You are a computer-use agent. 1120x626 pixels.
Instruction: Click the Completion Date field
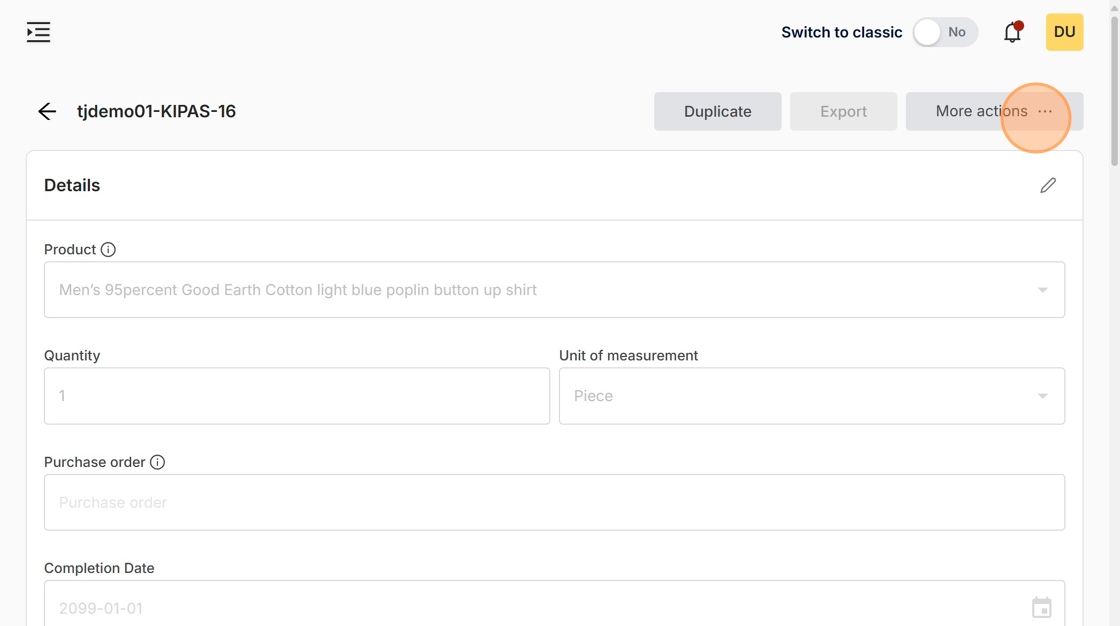(530, 607)
